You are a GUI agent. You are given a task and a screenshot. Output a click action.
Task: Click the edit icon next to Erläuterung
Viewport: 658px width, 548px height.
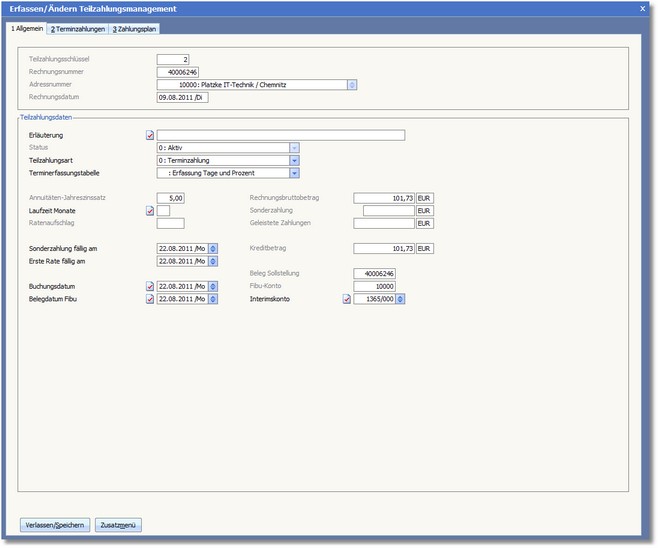coord(150,135)
